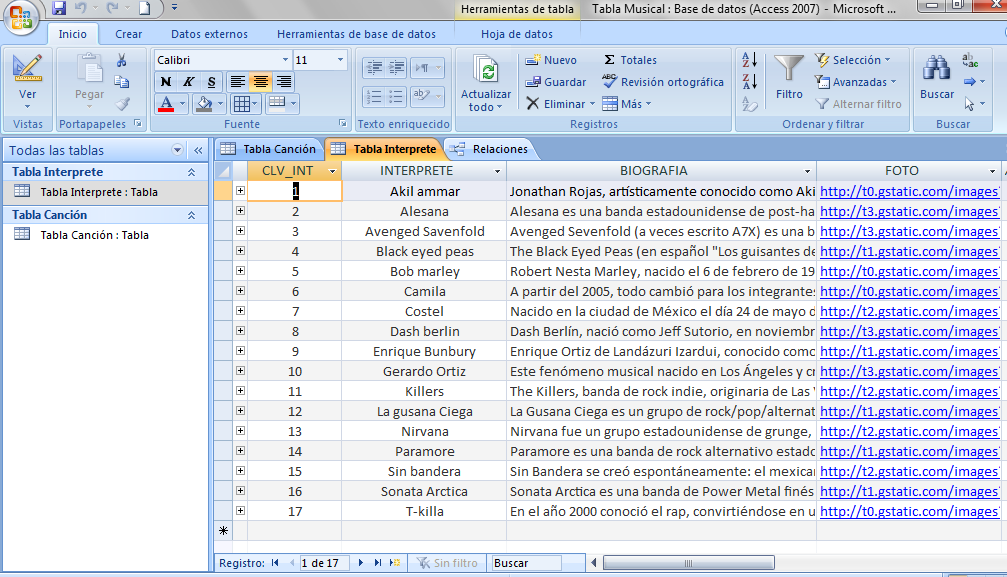
Task: Open the Datos externos ribbon tab
Action: tap(209, 34)
